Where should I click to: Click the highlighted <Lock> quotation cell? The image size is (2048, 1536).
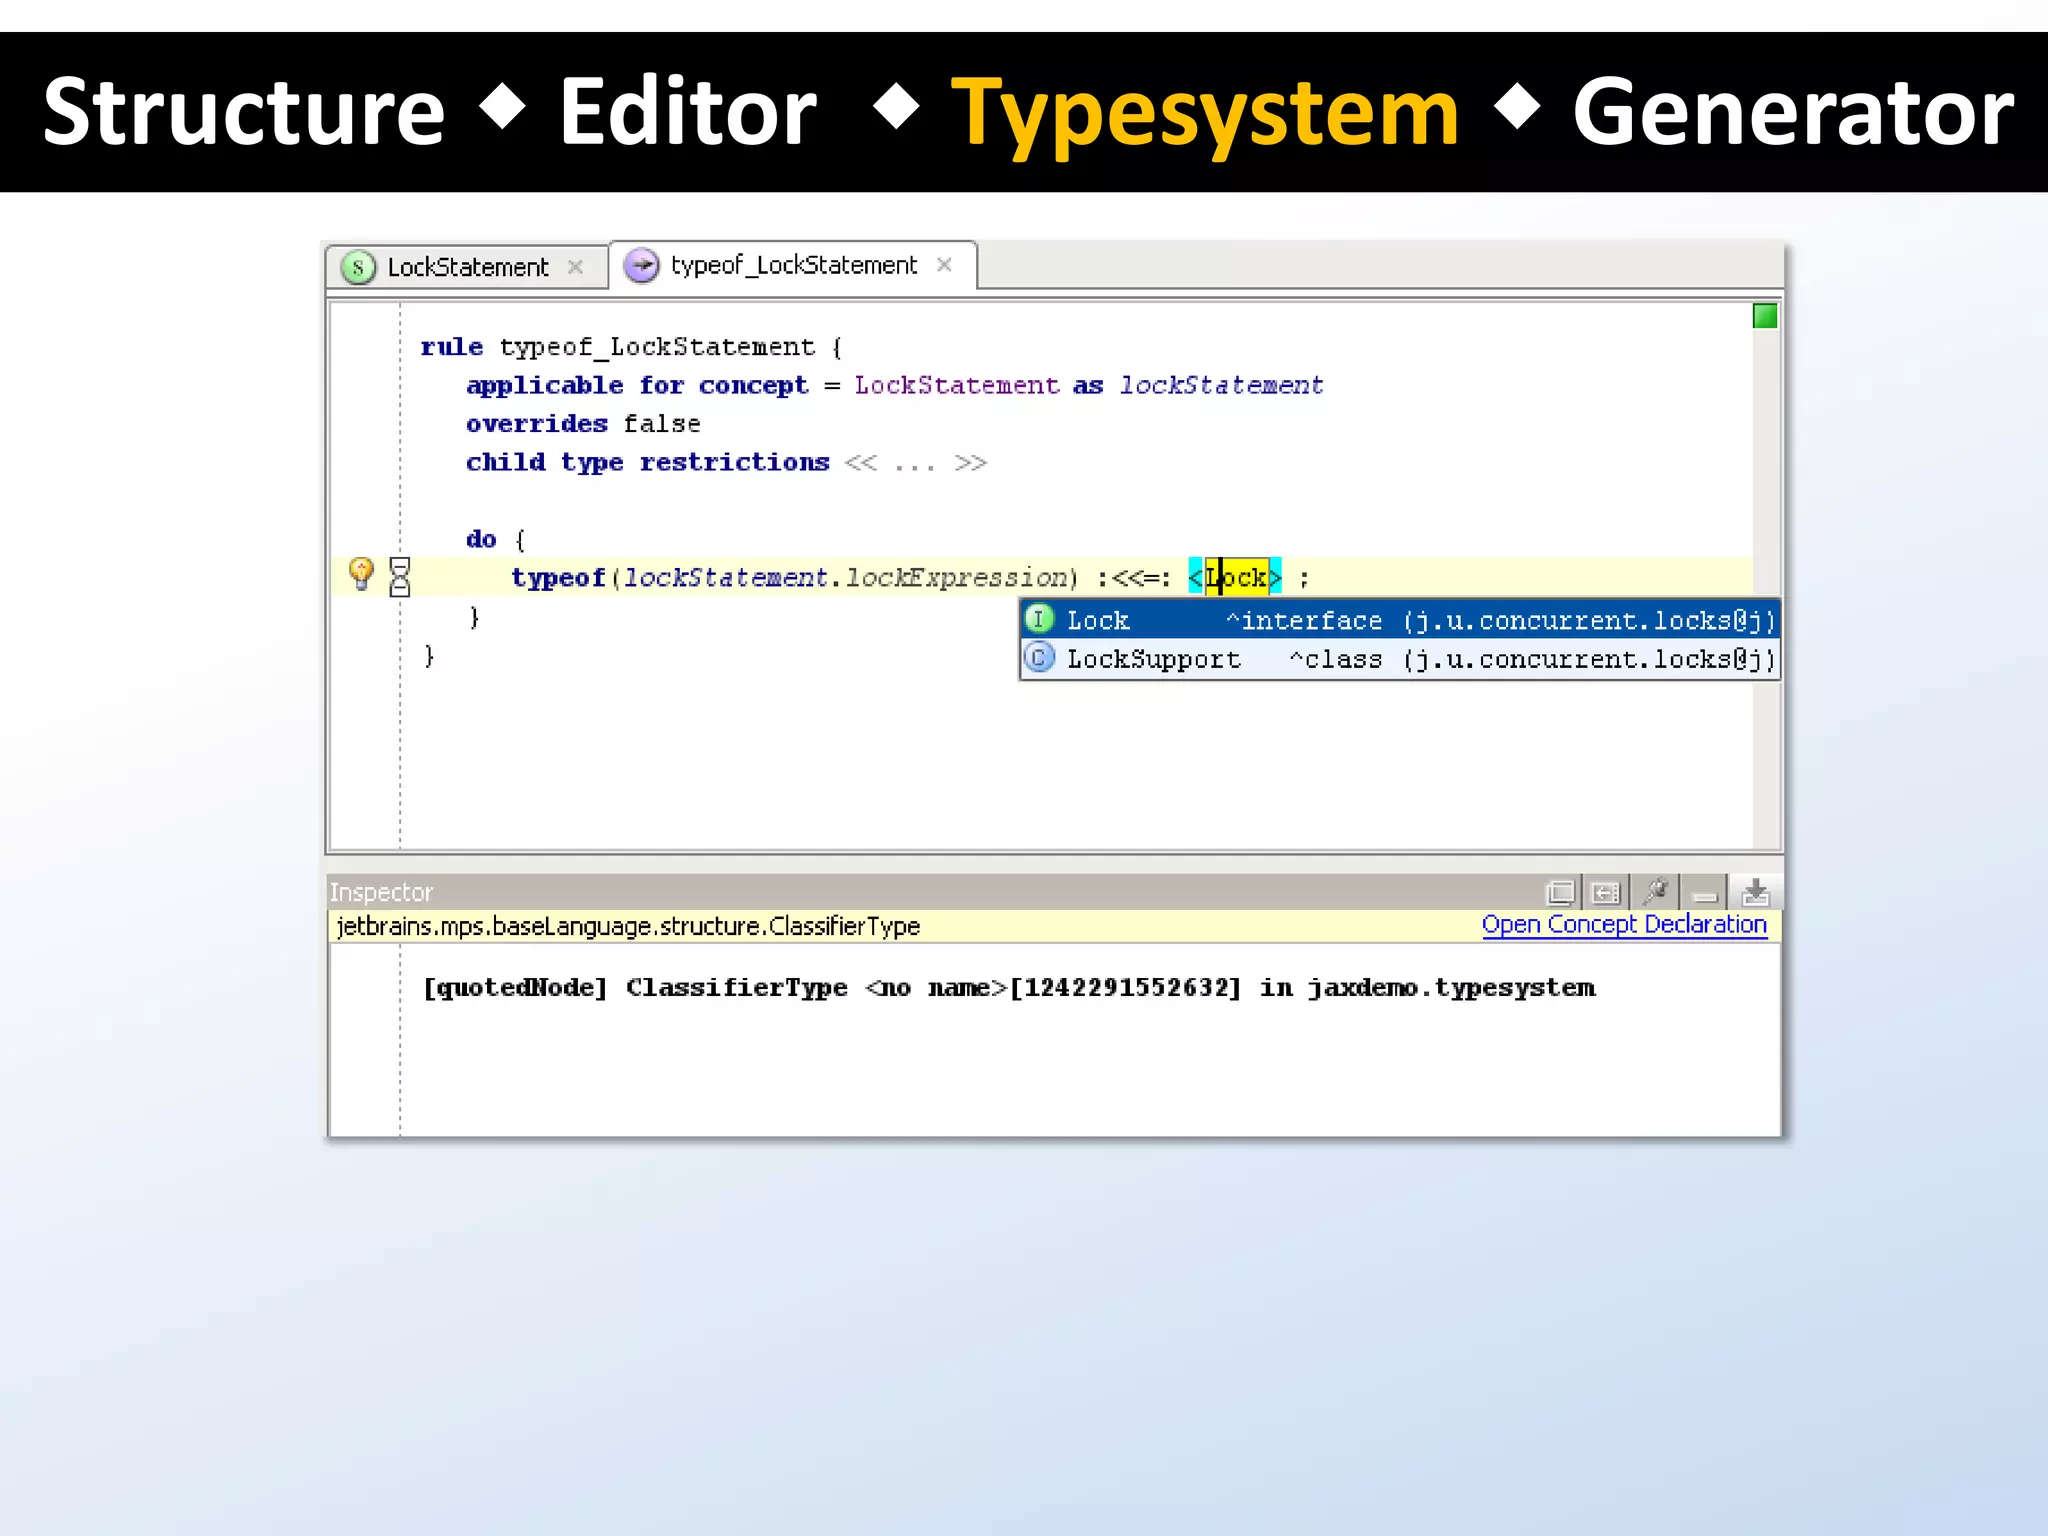coord(1235,578)
